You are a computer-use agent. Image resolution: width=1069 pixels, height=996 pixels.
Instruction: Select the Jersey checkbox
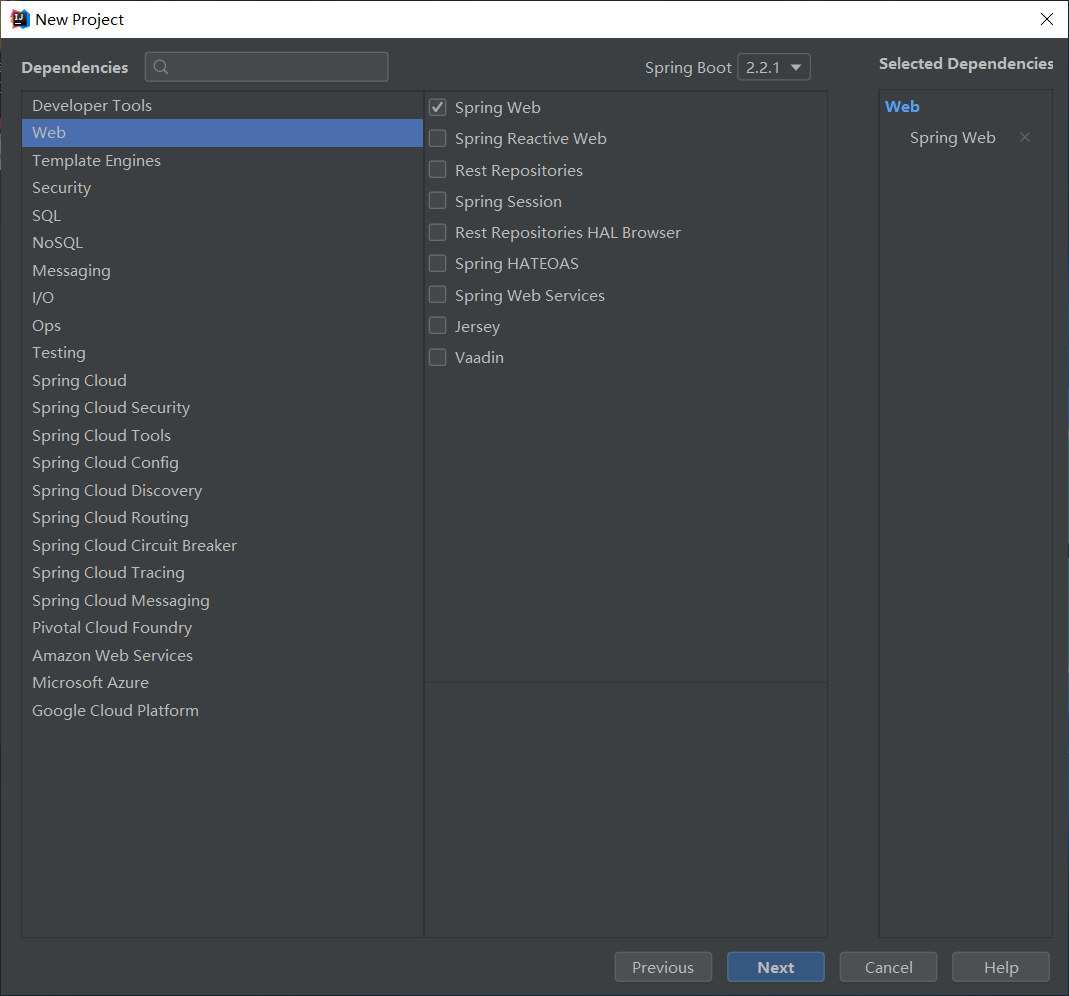click(x=437, y=326)
